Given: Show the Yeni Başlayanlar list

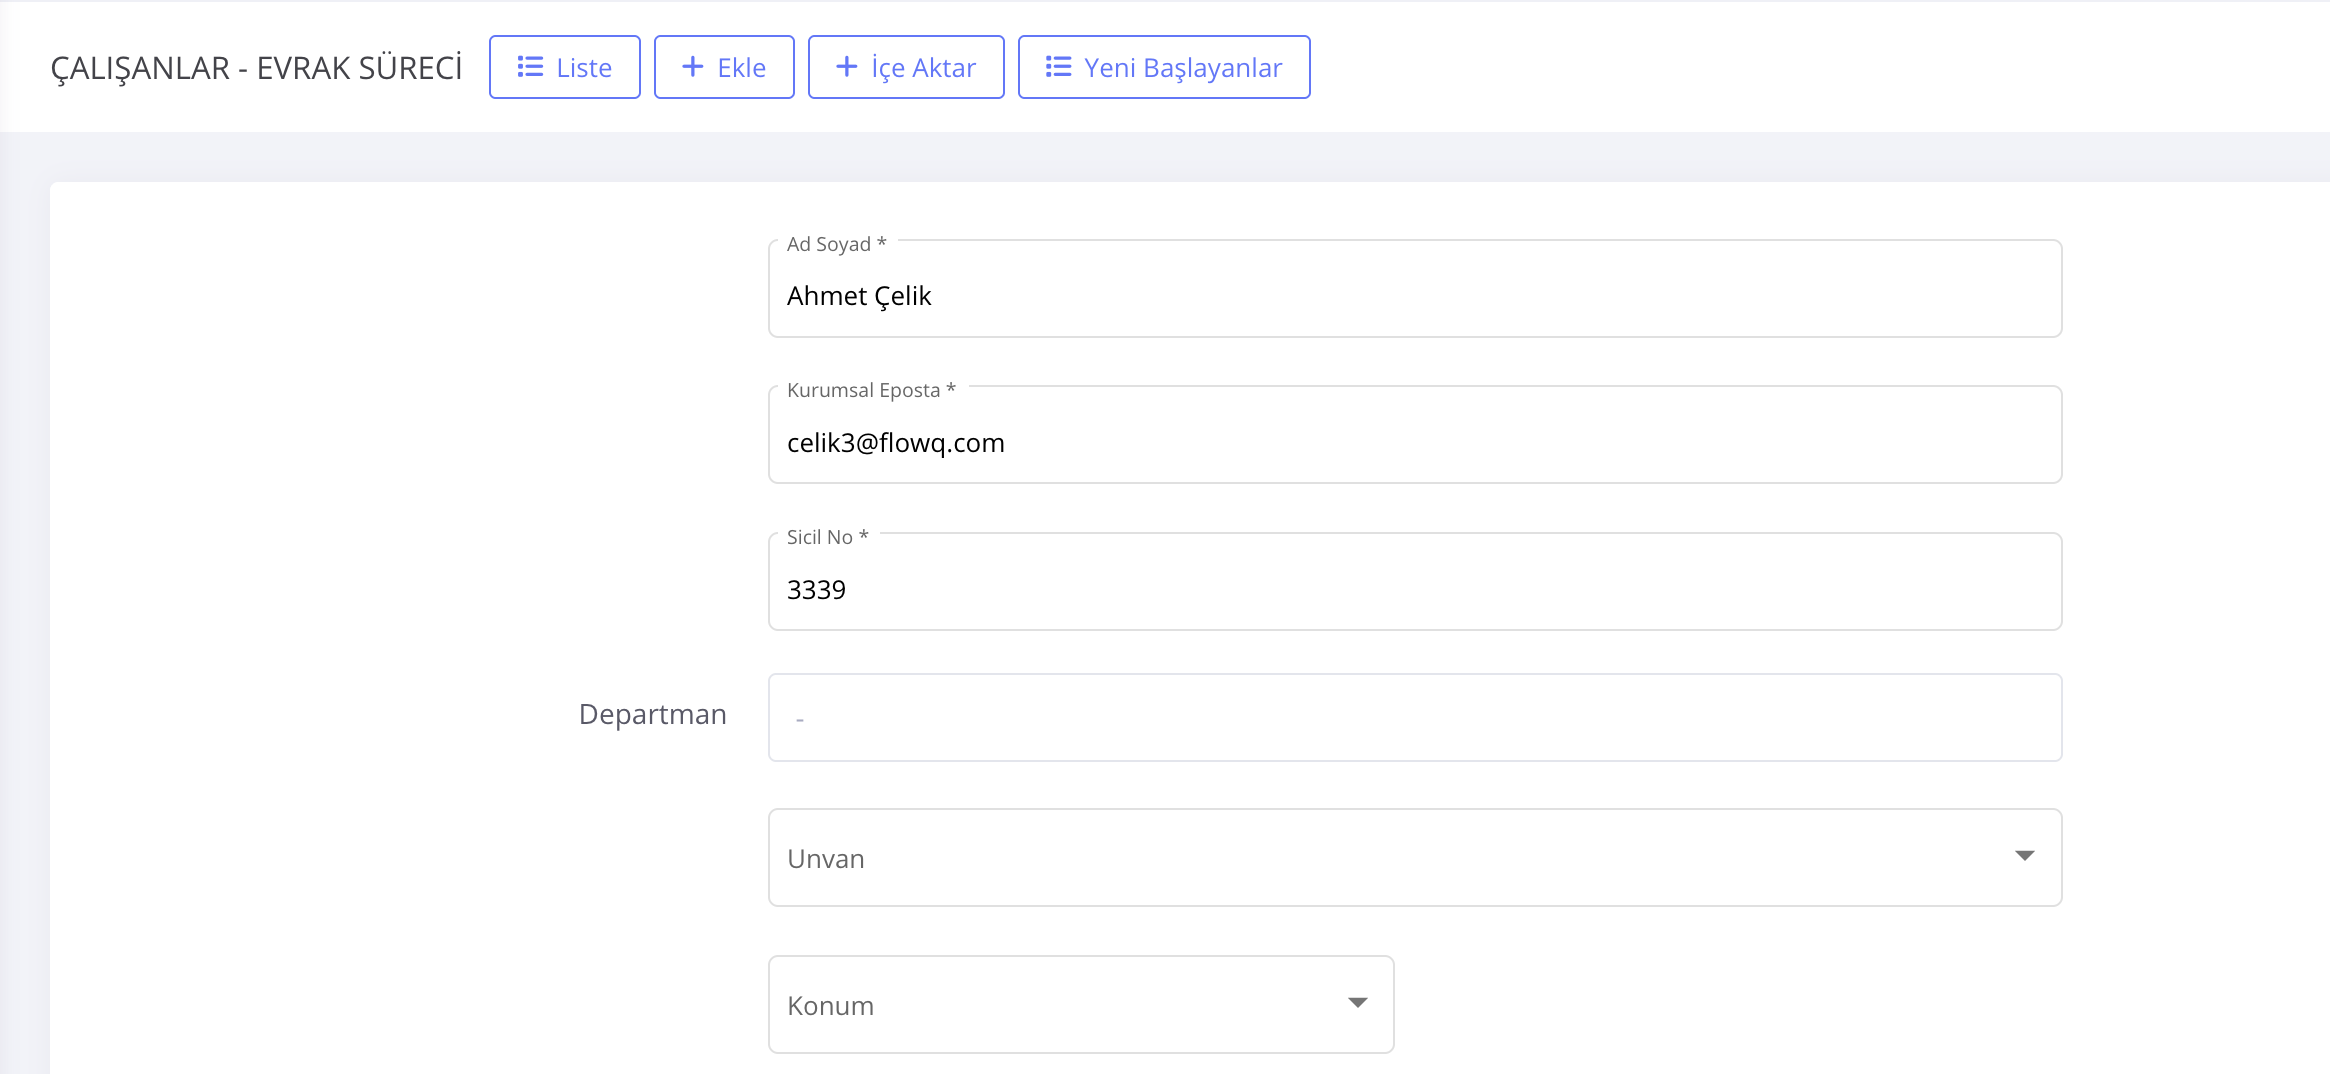Looking at the screenshot, I should (1164, 67).
